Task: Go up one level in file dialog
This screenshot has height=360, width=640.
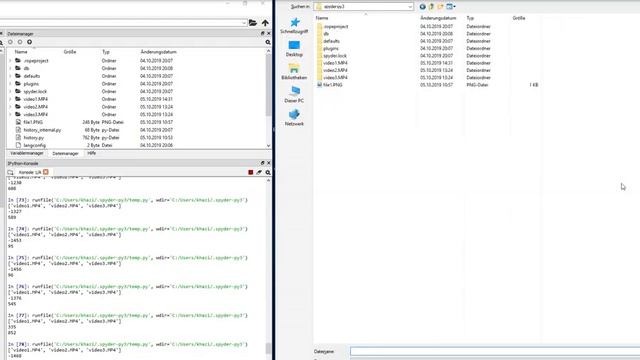Action: [431, 7]
